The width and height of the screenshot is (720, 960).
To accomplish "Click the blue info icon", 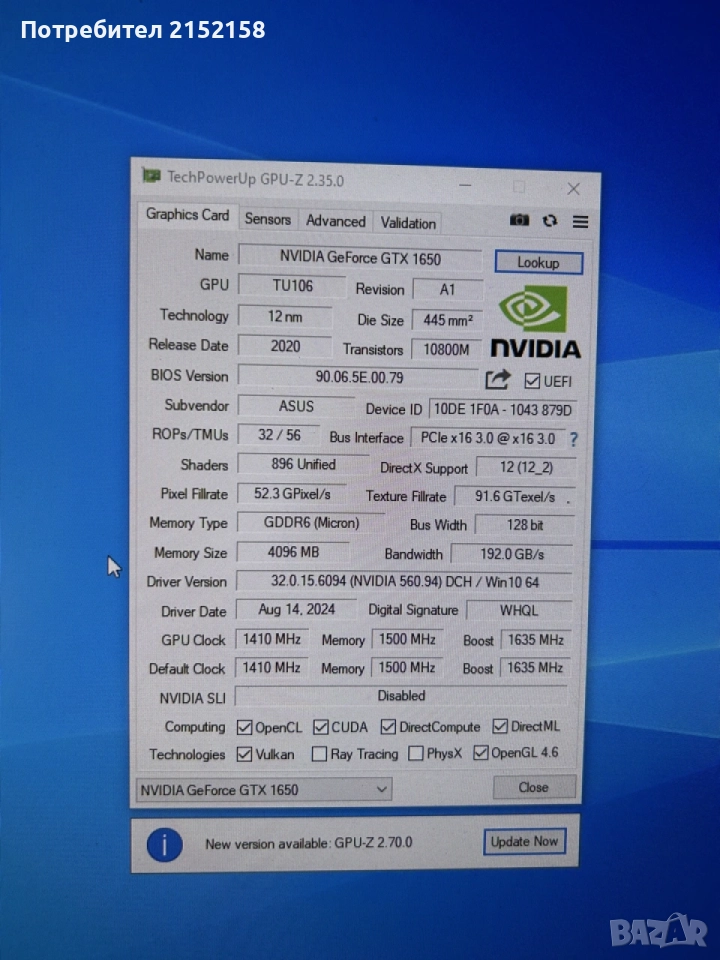I will click(x=165, y=844).
